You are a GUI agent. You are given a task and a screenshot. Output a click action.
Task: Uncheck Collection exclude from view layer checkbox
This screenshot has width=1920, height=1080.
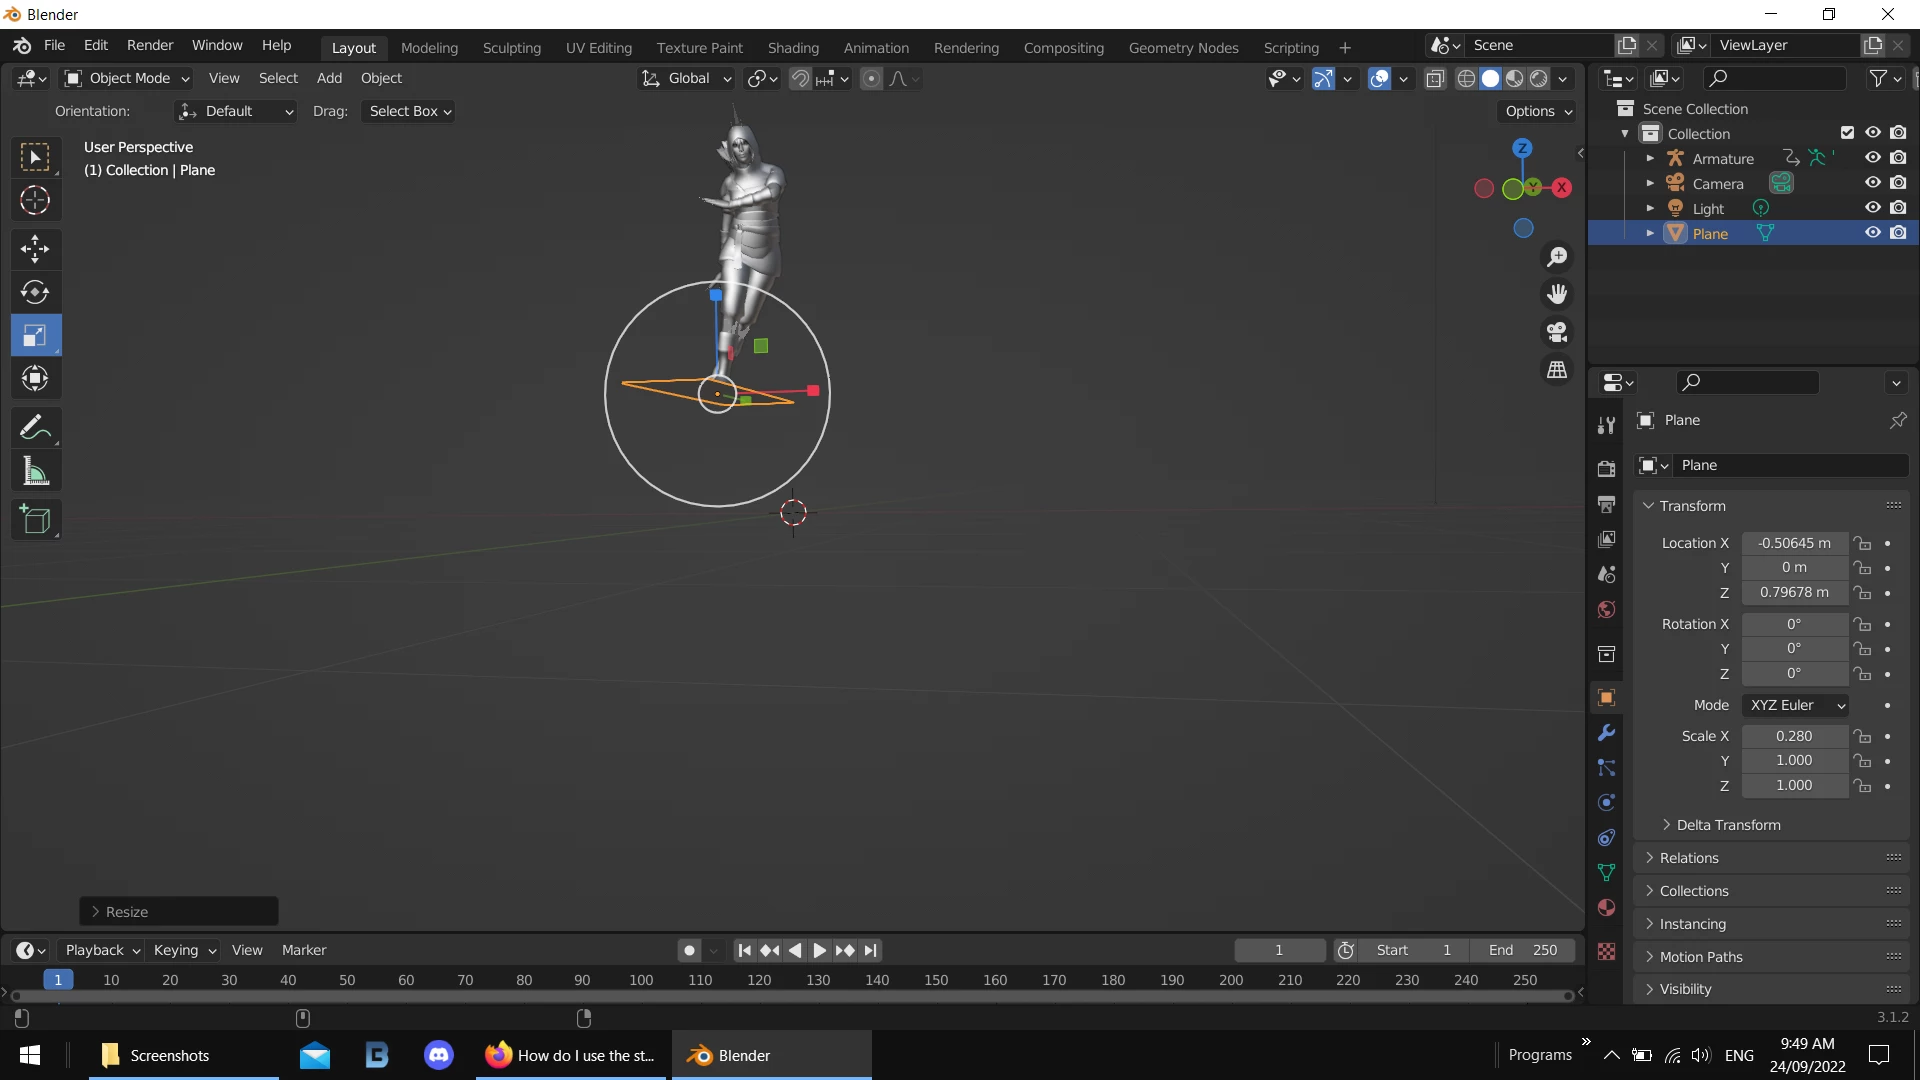1847,133
